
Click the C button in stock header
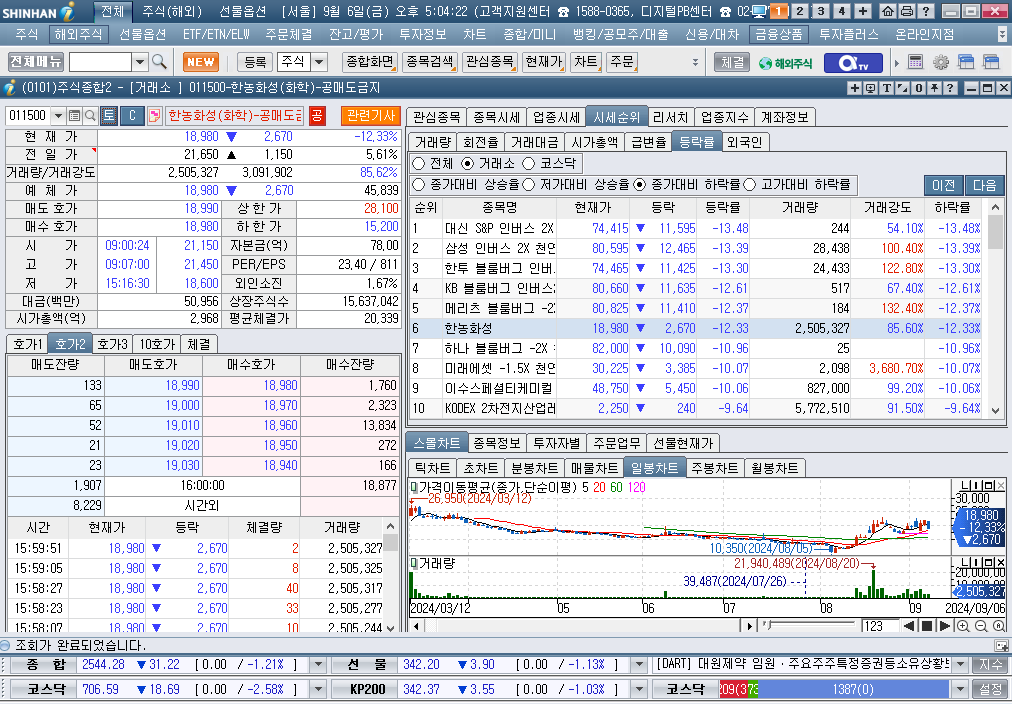132,116
